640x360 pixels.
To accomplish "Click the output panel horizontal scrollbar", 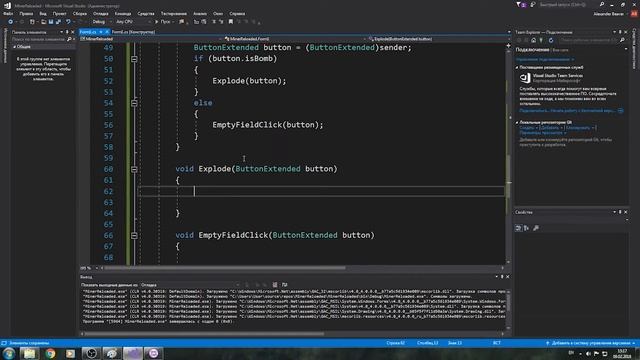I will coord(204,333).
